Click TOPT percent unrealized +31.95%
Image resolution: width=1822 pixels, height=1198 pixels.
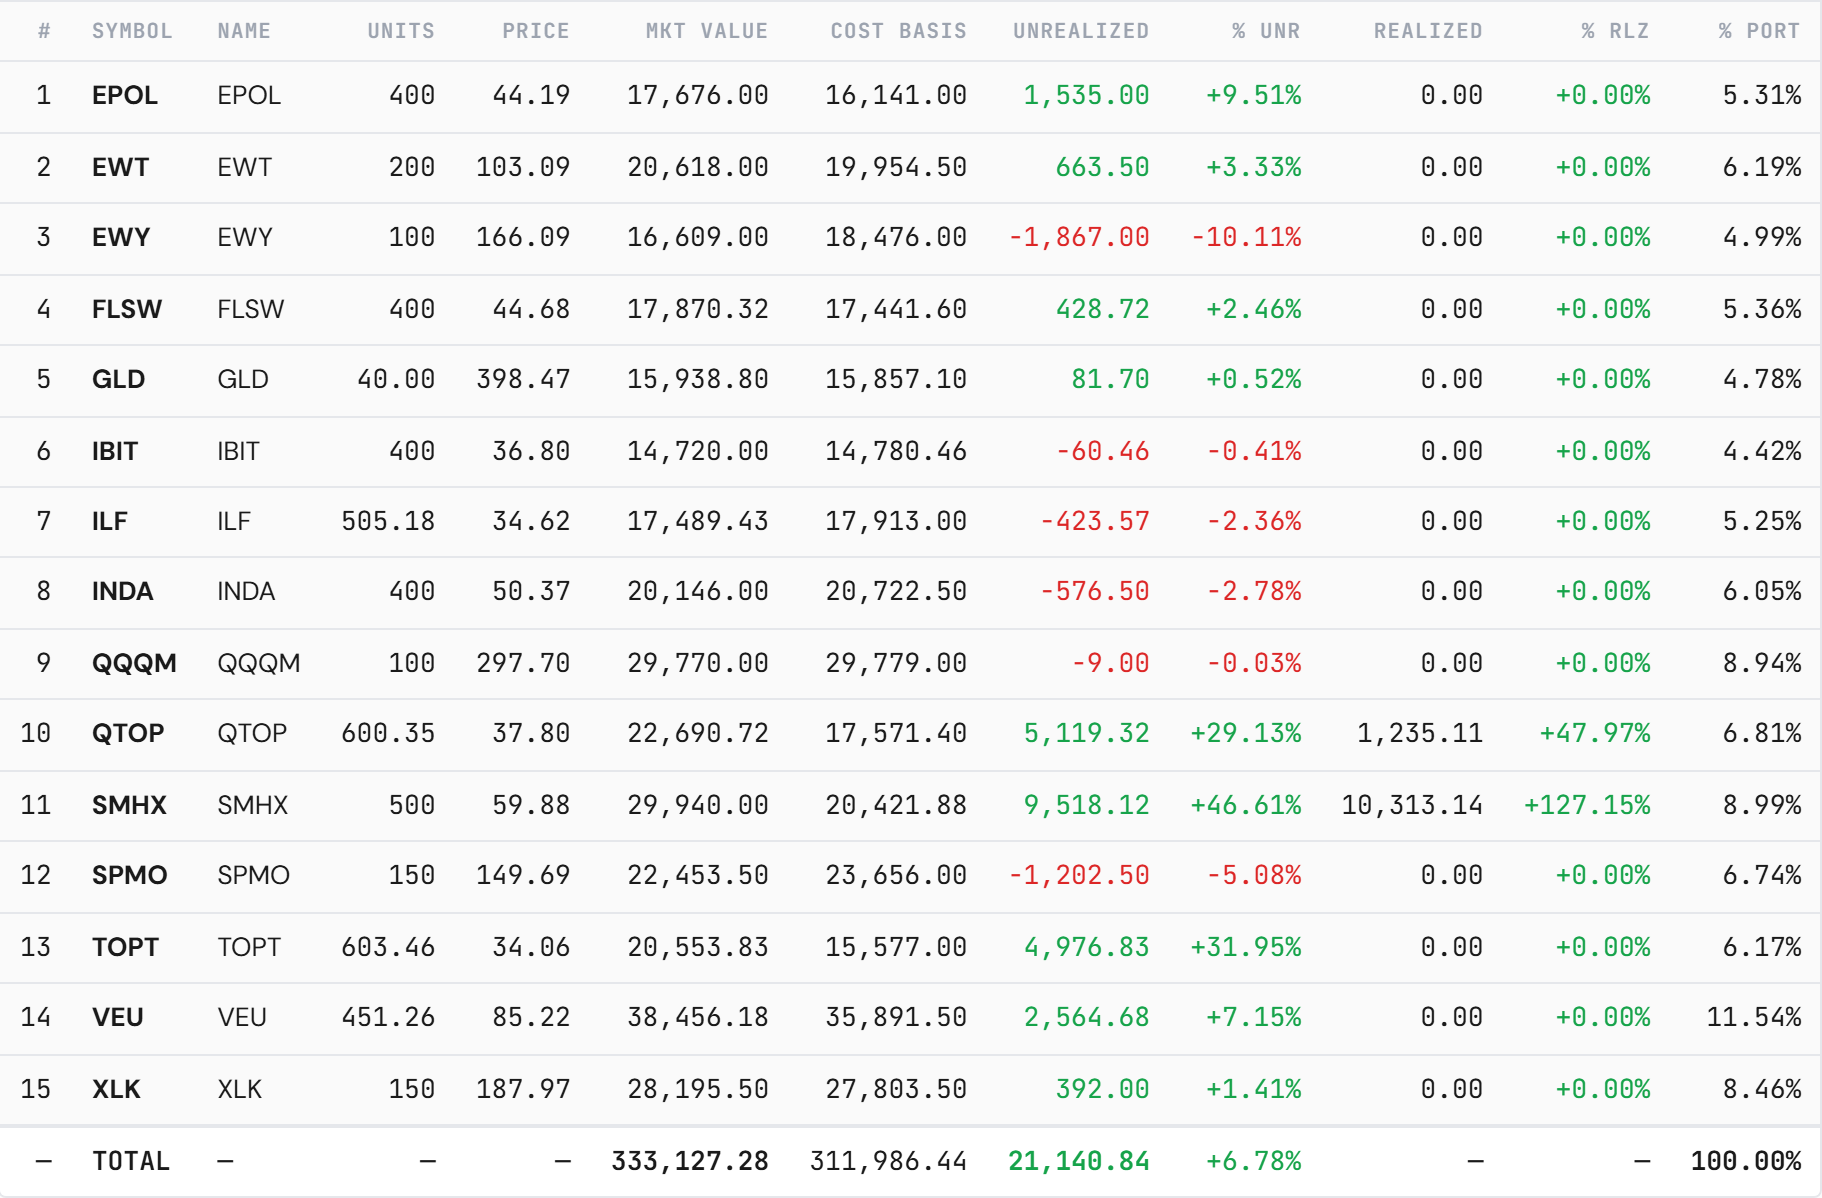click(x=1246, y=947)
